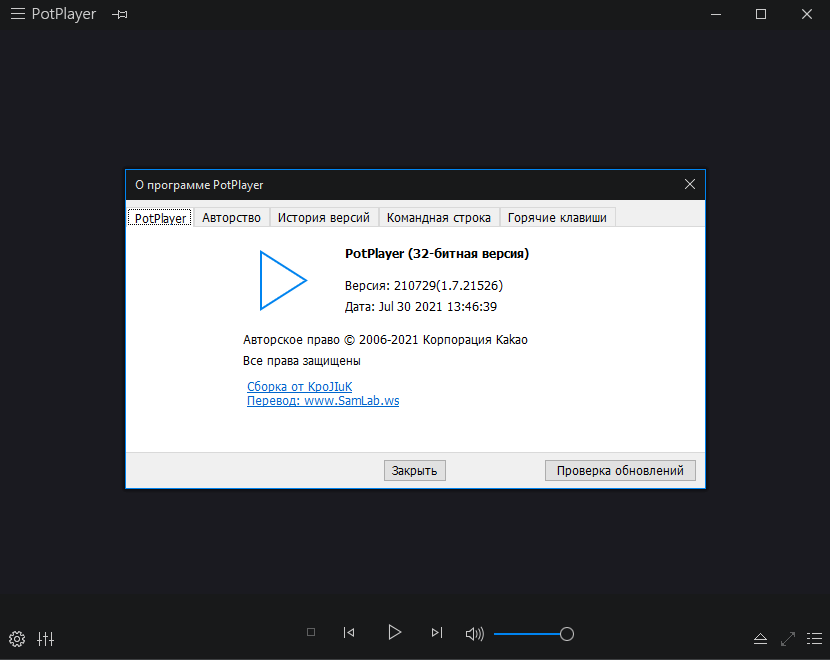Skip to the next track
Screen dimensions: 830x660
[x=437, y=632]
